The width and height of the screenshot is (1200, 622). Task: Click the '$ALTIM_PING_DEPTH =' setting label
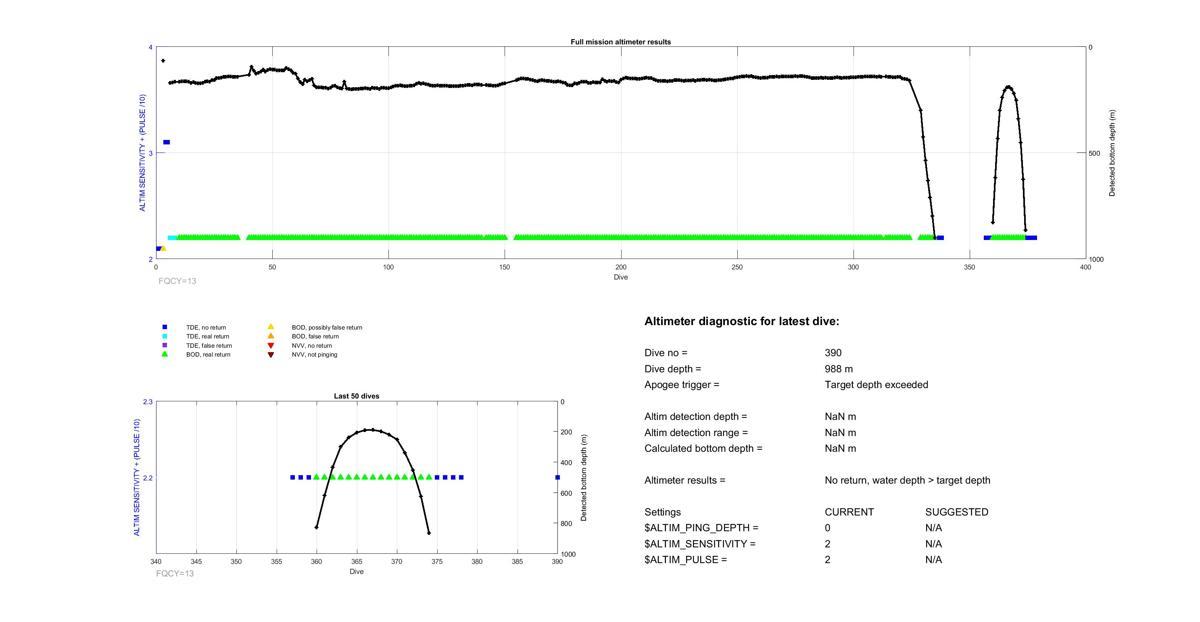click(701, 528)
